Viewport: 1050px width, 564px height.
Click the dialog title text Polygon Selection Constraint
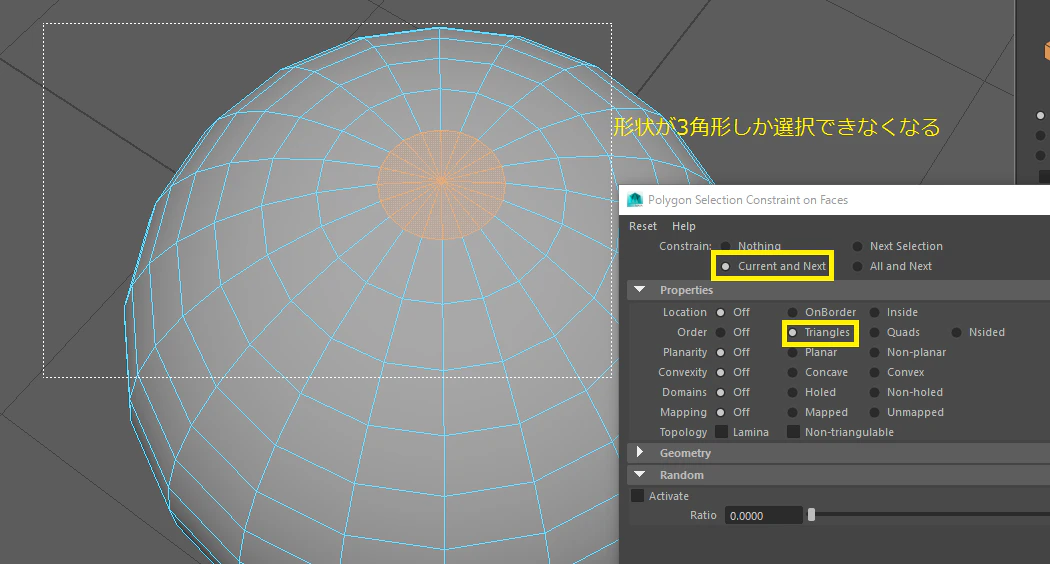pyautogui.click(x=747, y=200)
